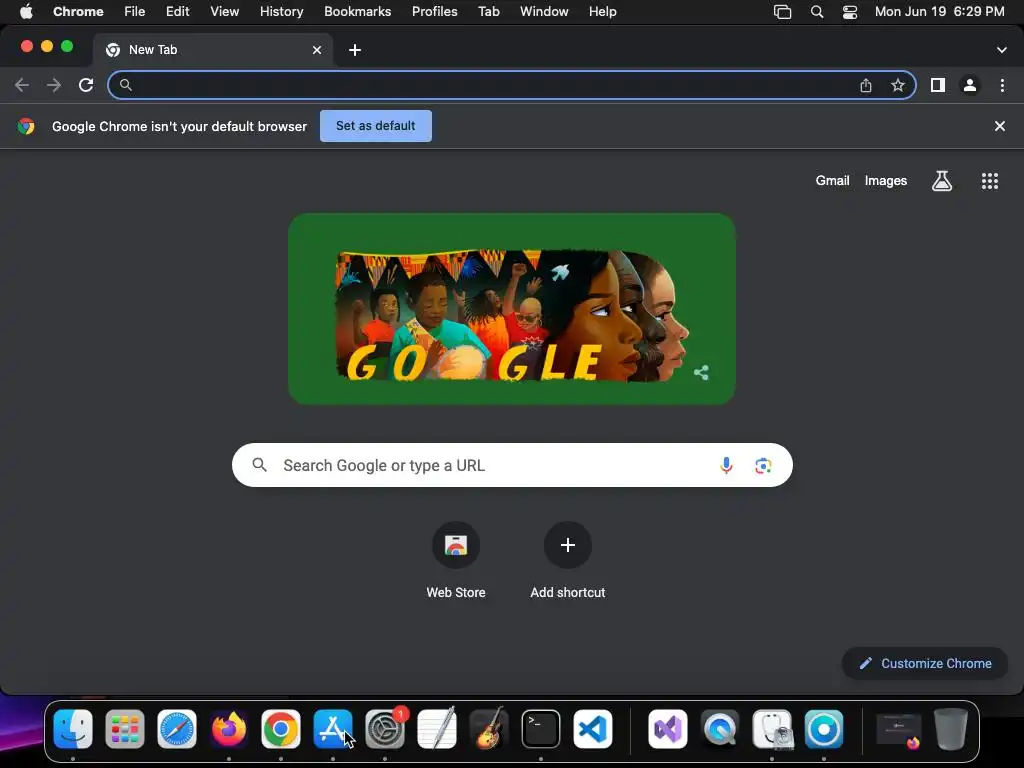Open a new tab with plus button
1024x768 pixels.
[355, 50]
